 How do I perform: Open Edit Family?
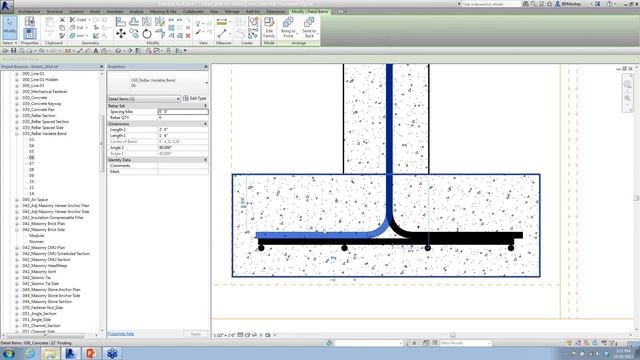269,27
